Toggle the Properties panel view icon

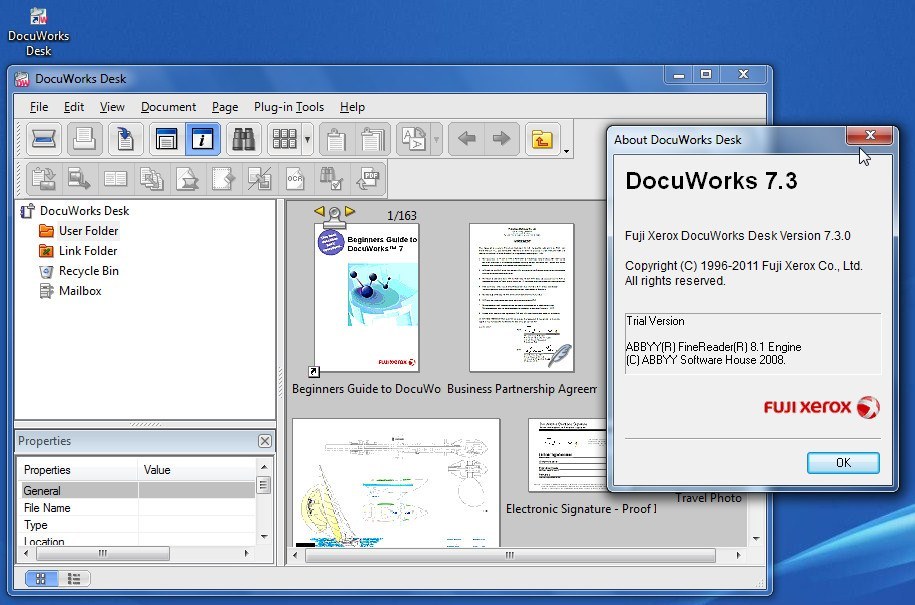[166, 139]
